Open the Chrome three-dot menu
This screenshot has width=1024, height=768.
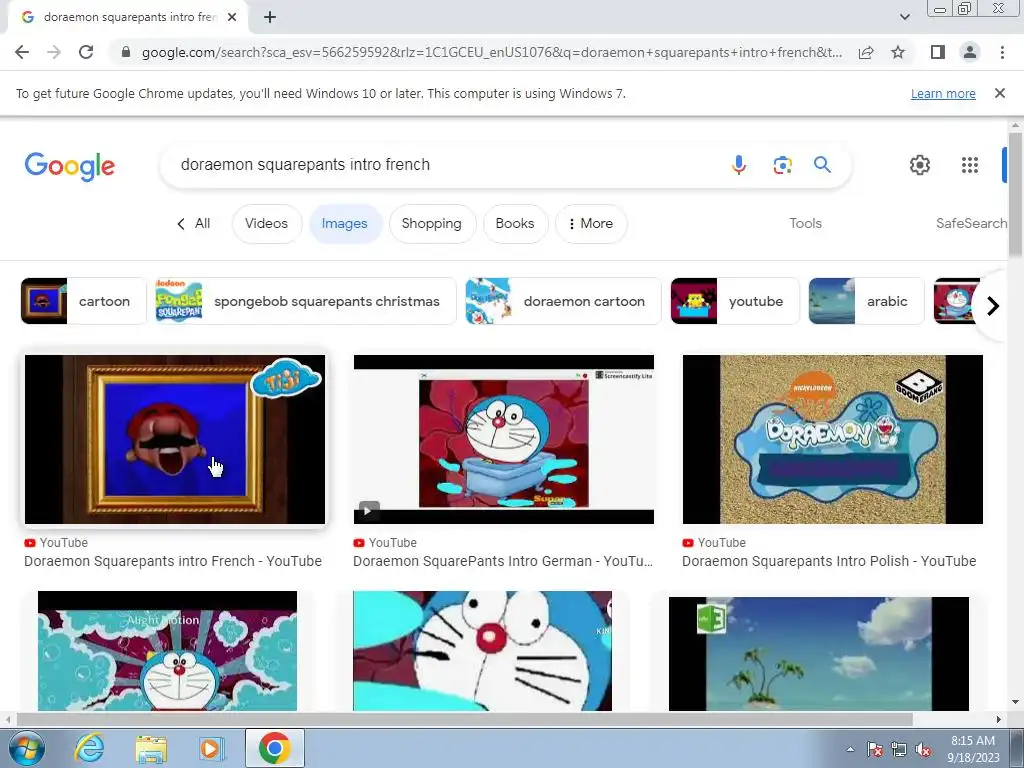[1002, 52]
